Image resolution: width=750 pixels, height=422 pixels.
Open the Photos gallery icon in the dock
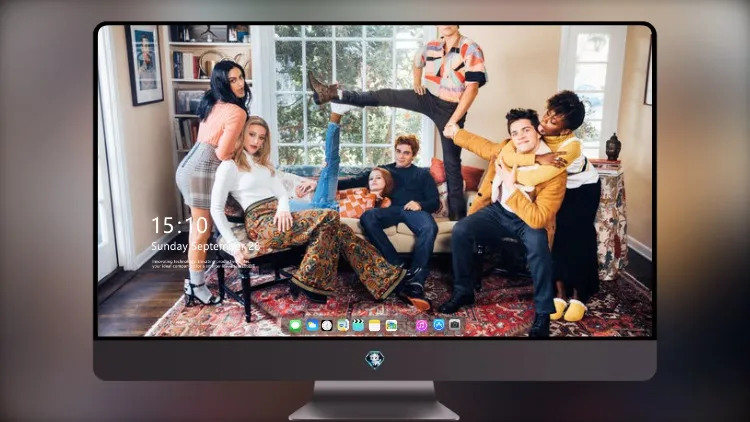tap(391, 325)
